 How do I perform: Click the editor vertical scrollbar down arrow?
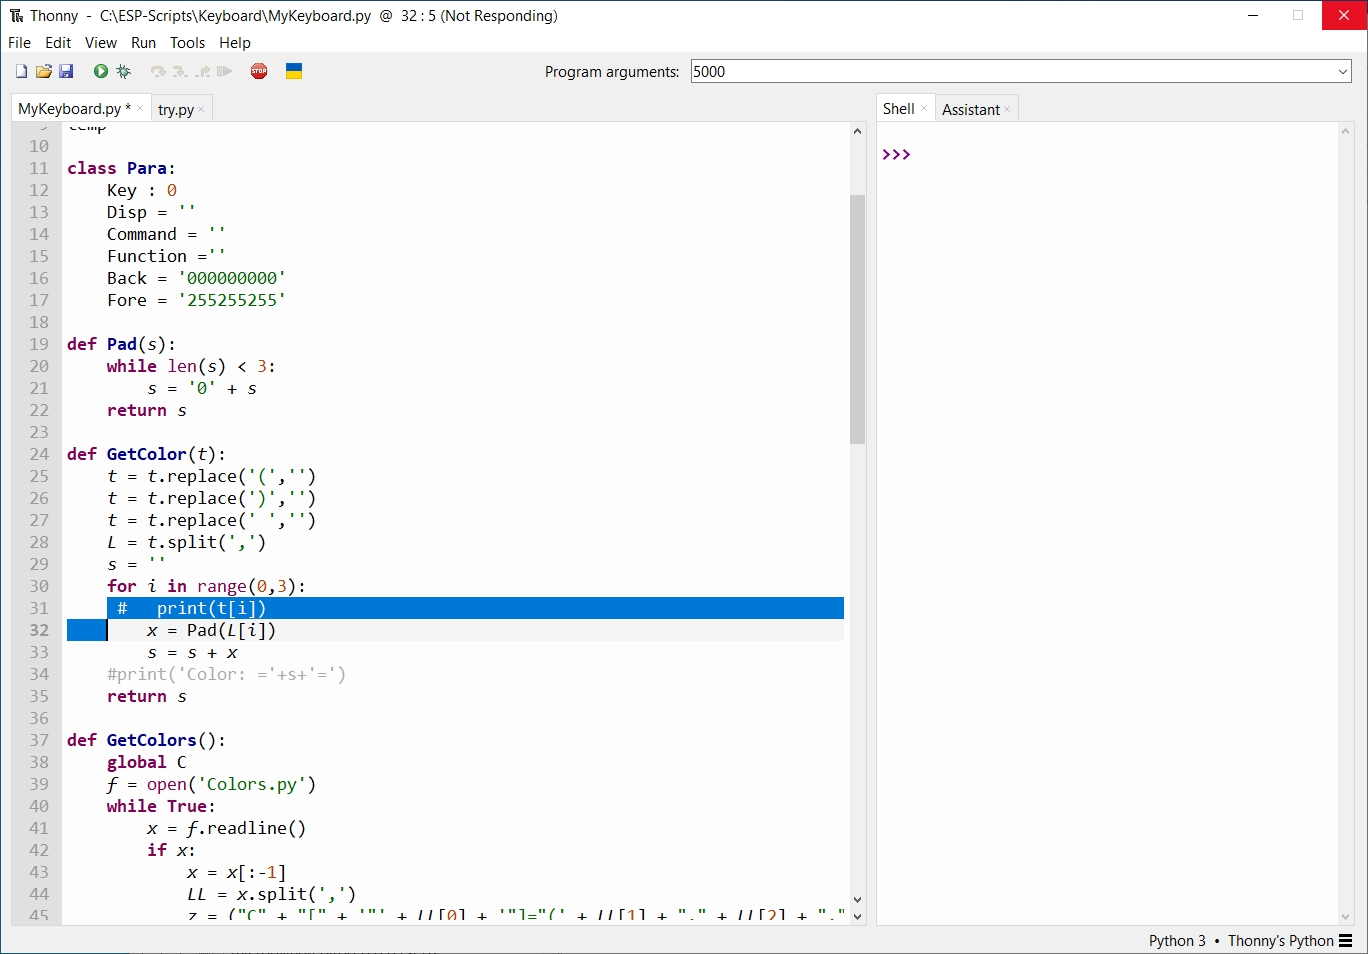tap(857, 900)
